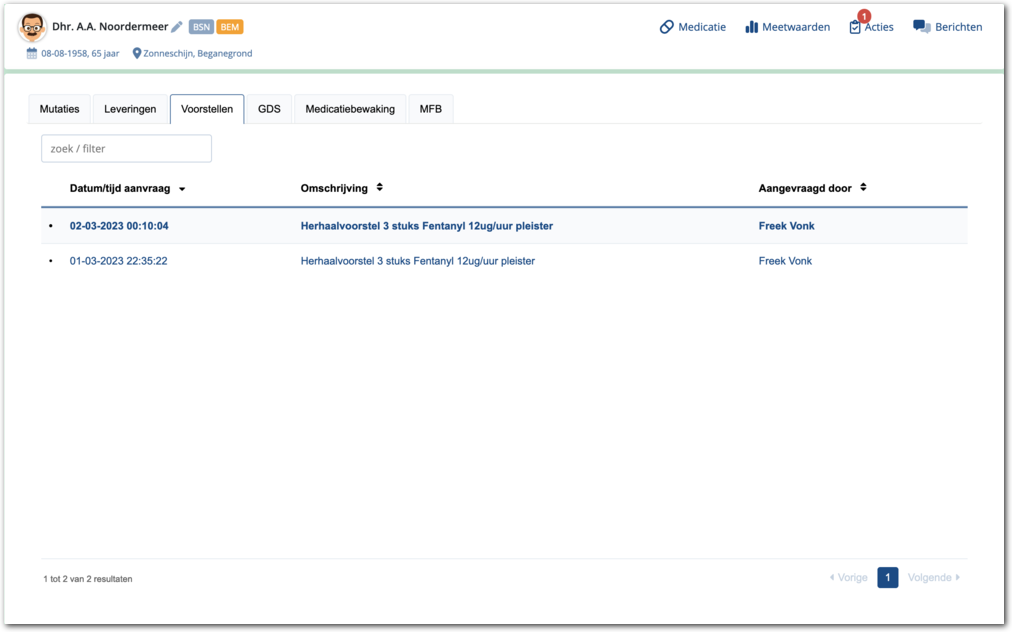Viewport: 1012px width, 632px height.
Task: Sort the Omschrijving column
Action: (x=380, y=188)
